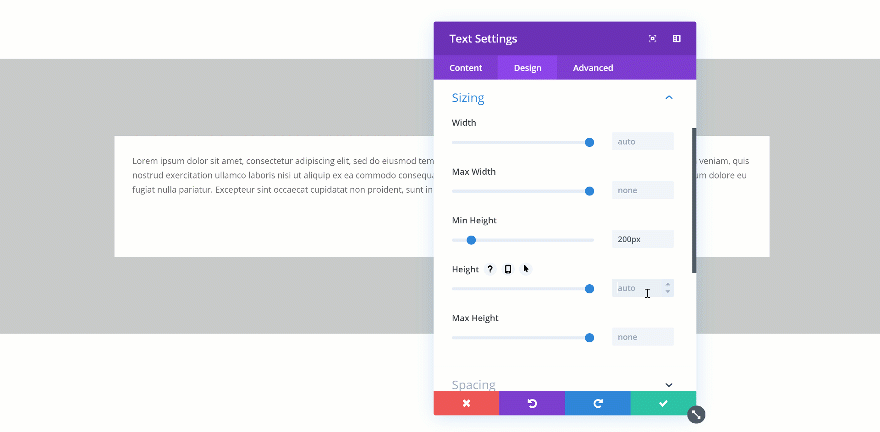
Task: Expand the Spacing section
Action: tap(669, 385)
